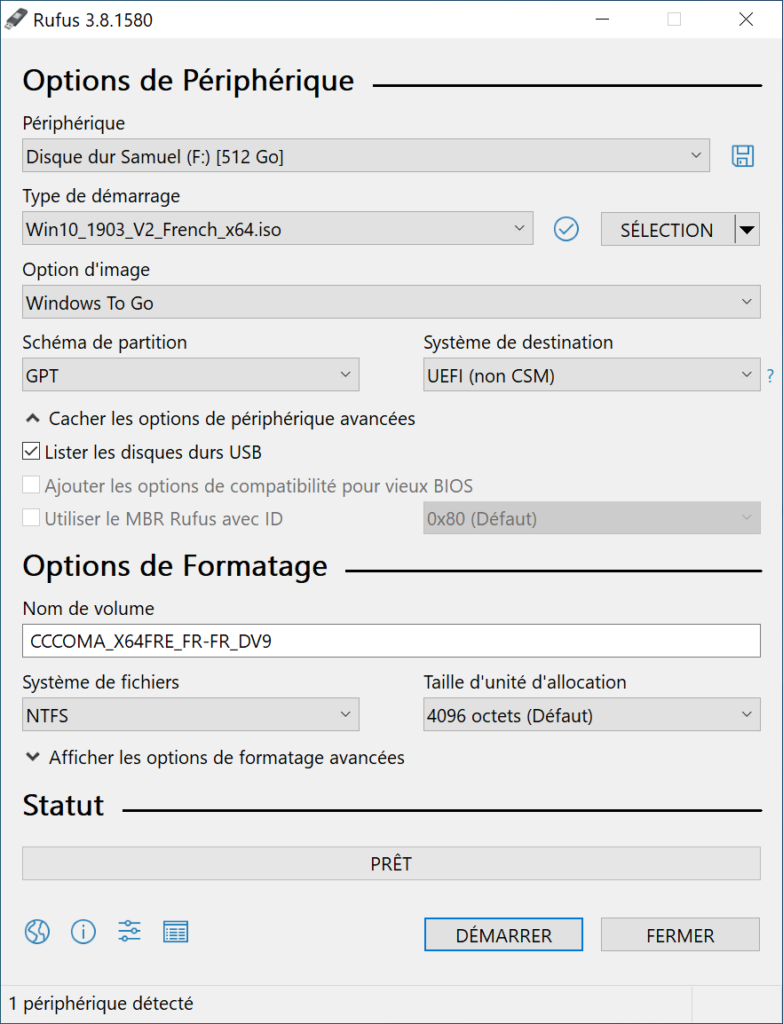Image resolution: width=783 pixels, height=1024 pixels.
Task: Open the Système de fichiers NTFS dropdown
Action: 191,714
